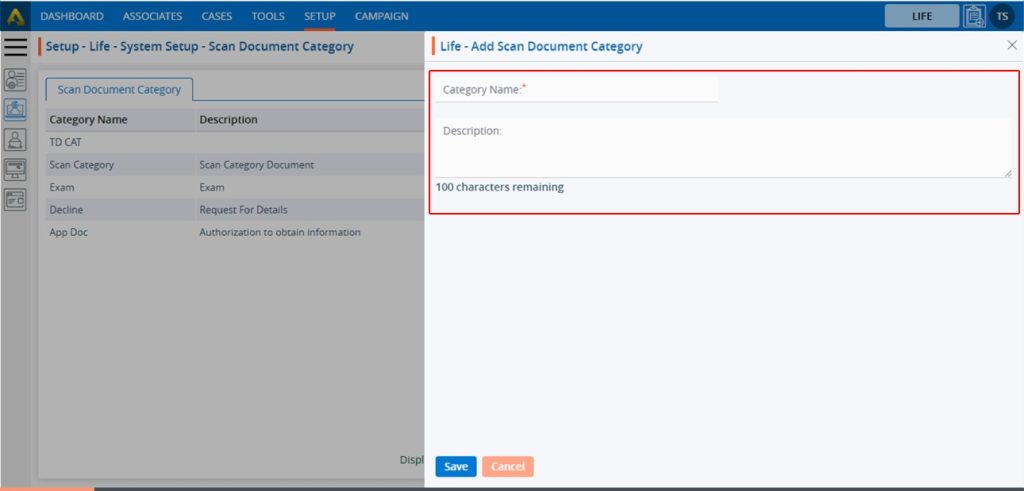Viewport: 1024px width, 491px height.
Task: Select the Scan Document Category tab
Action: 119,89
